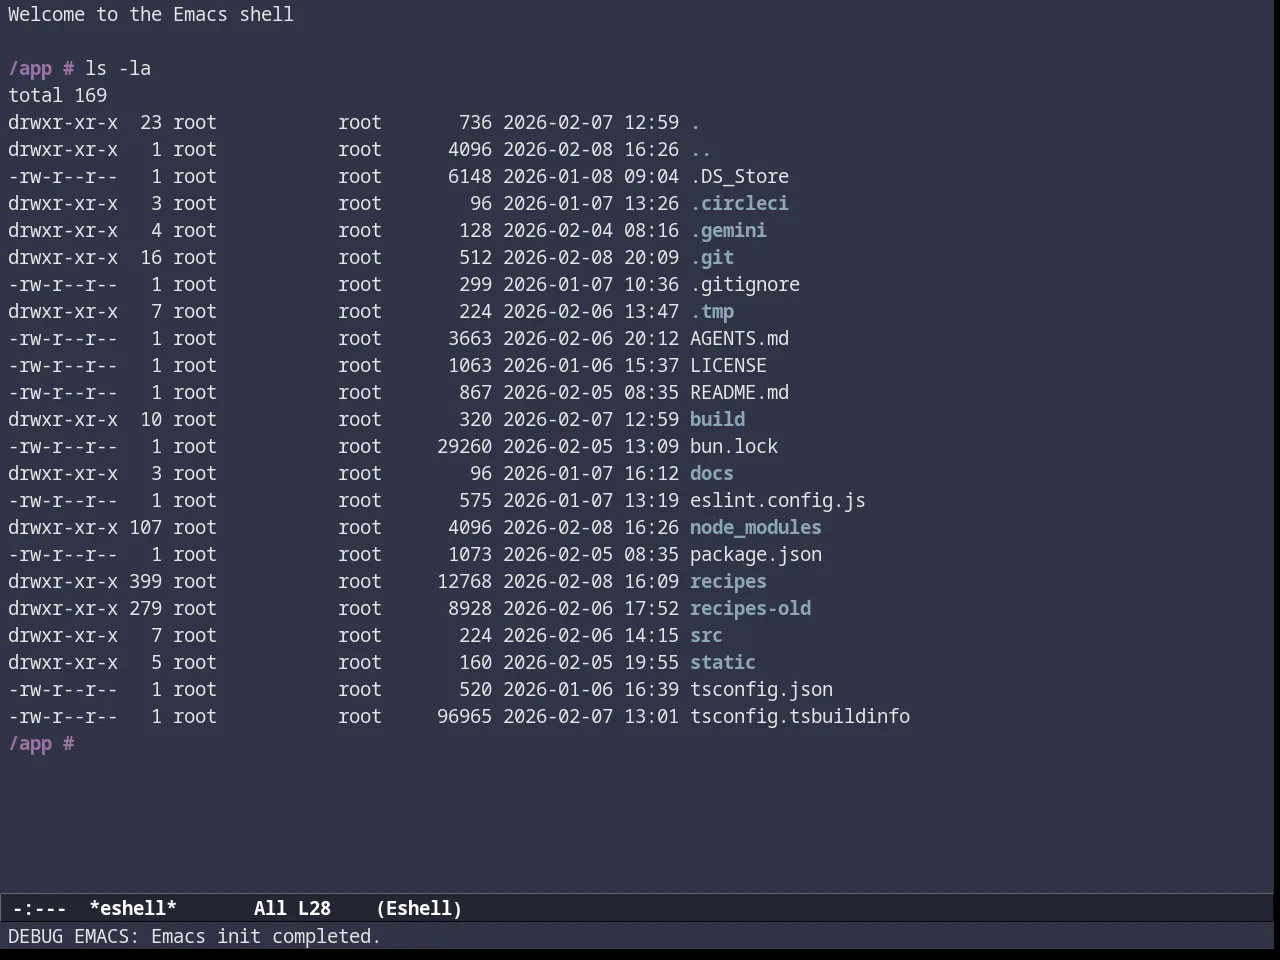Click the LICENSE file name

[x=728, y=365]
